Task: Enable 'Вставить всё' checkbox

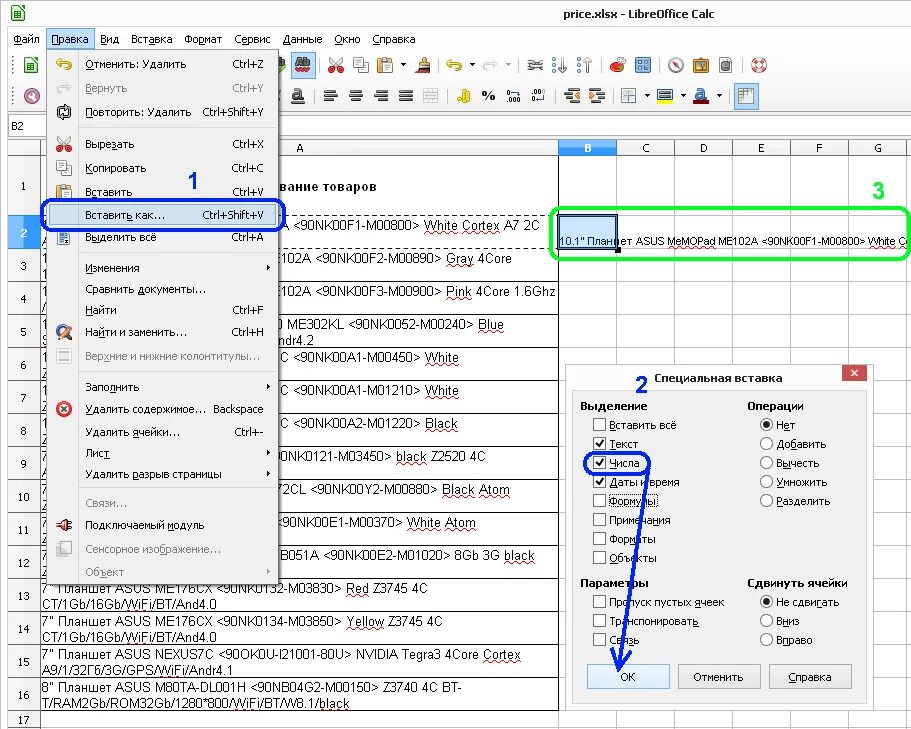Action: point(600,425)
